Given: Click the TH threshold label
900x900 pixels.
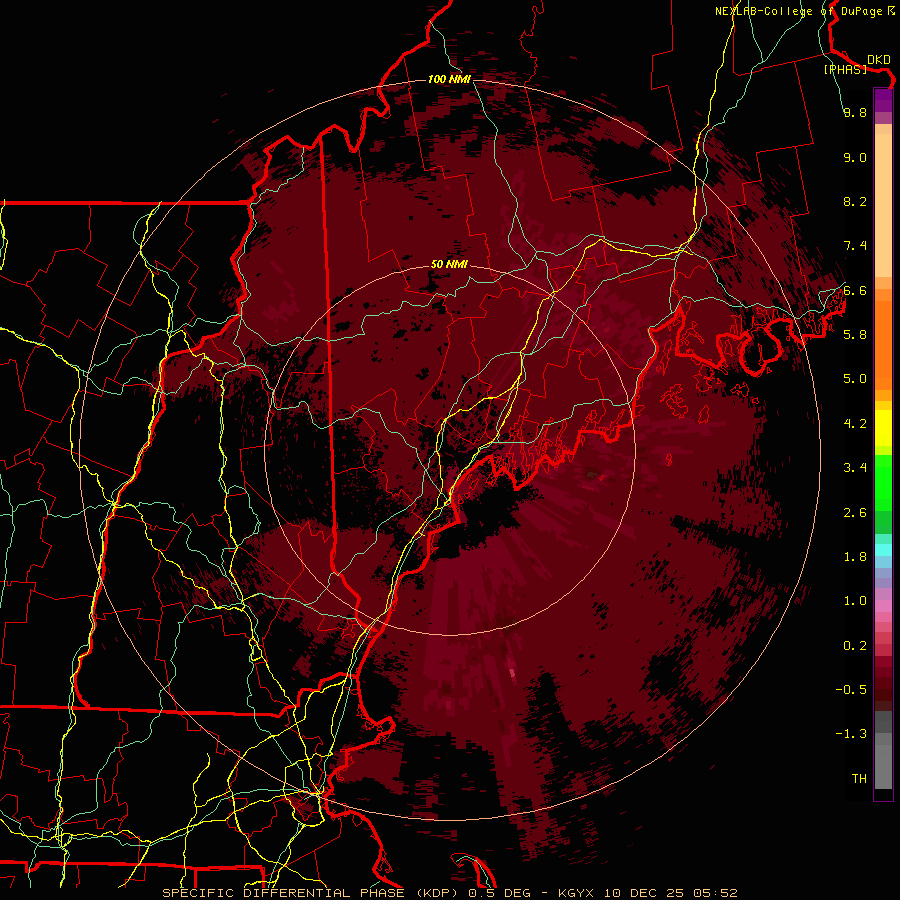Looking at the screenshot, I should [x=859, y=779].
